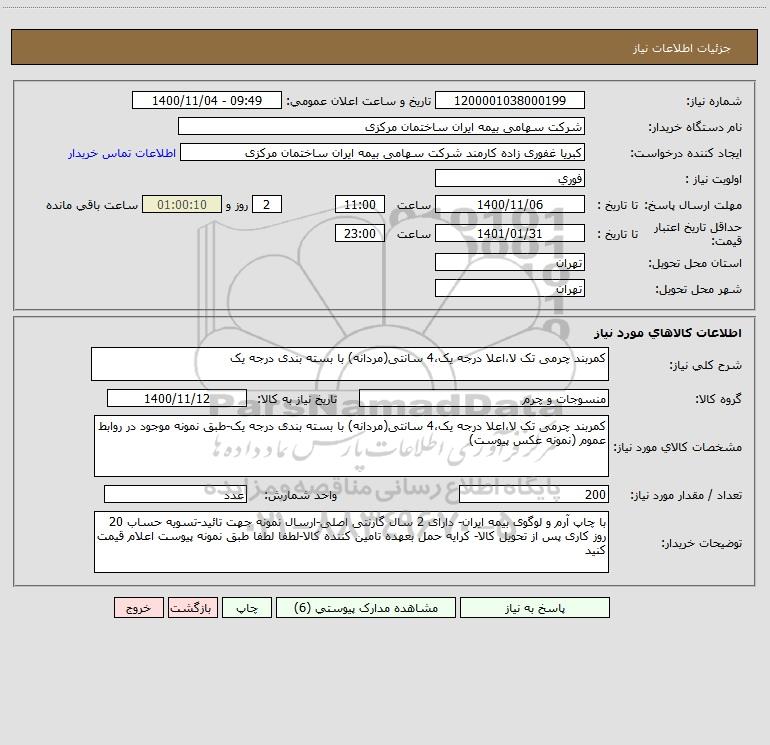This screenshot has height=745, width=770.
Task: Click the حداقل تاریخ اعتبار قیمت label
Action: 698,234
